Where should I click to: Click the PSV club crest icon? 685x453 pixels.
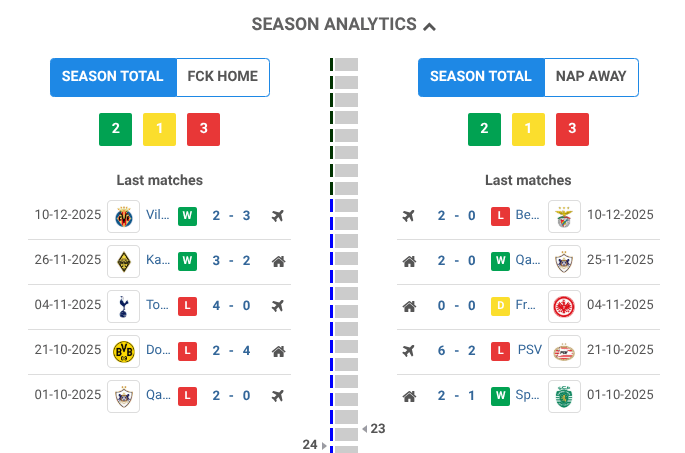(x=564, y=351)
